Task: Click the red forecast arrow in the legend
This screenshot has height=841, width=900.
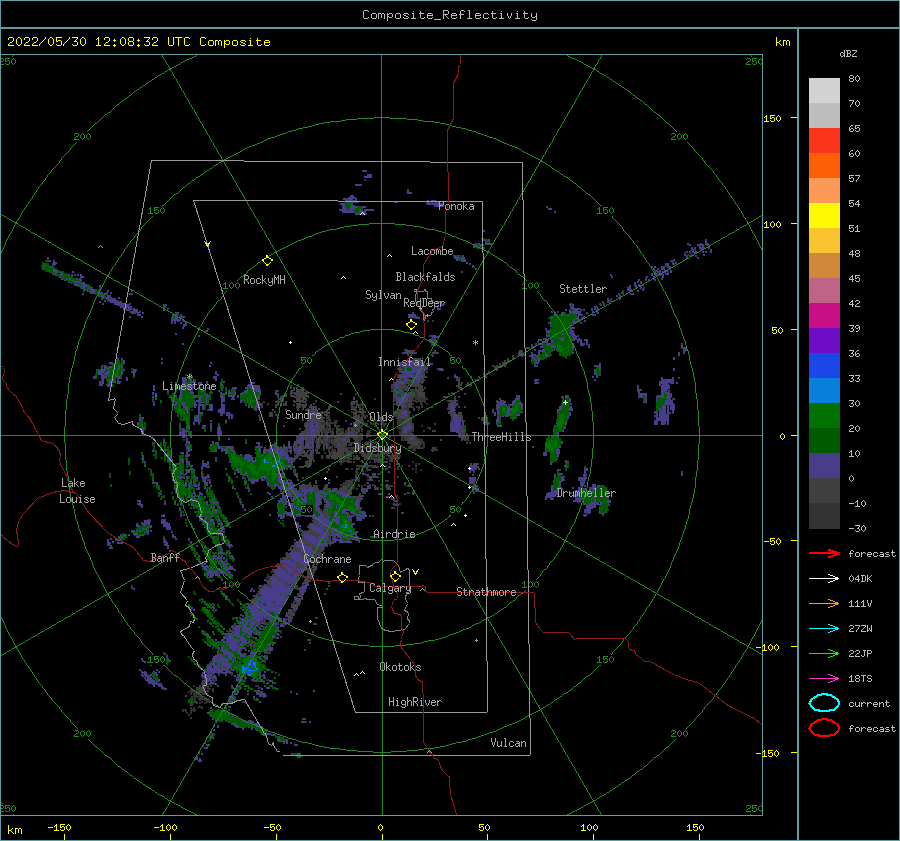Action: (824, 553)
